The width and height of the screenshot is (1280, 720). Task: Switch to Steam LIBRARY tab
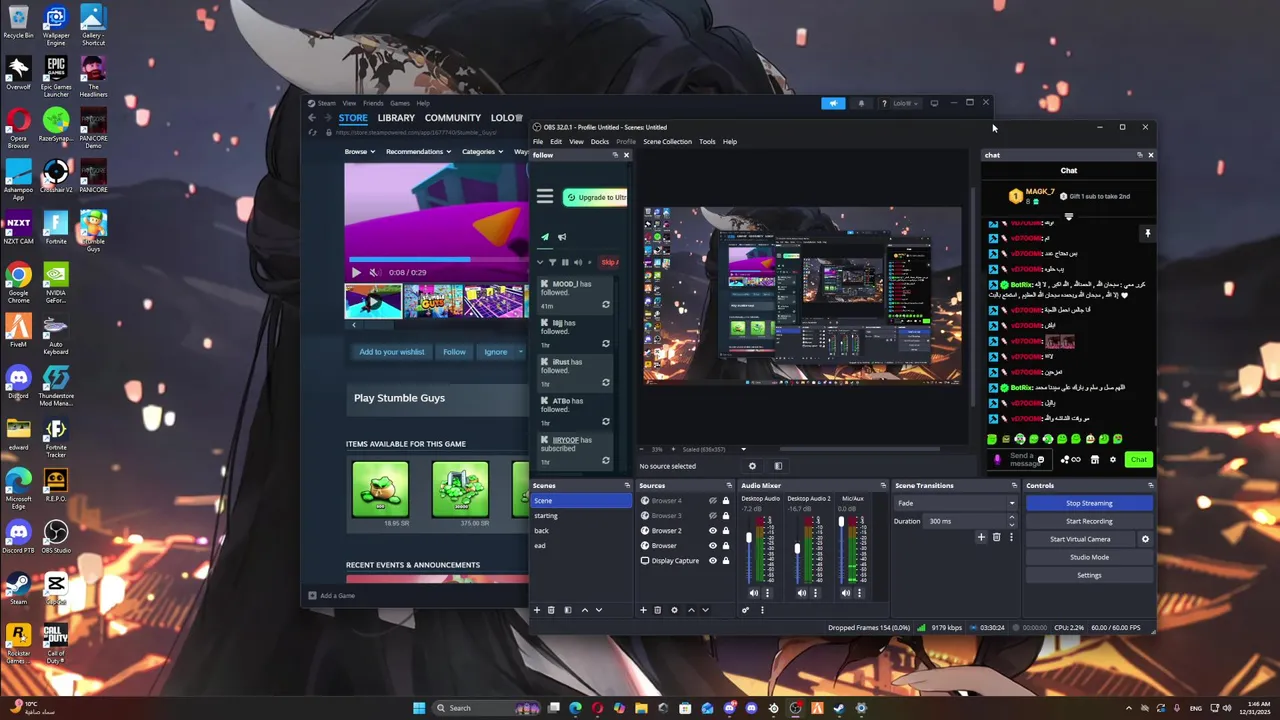(x=396, y=118)
